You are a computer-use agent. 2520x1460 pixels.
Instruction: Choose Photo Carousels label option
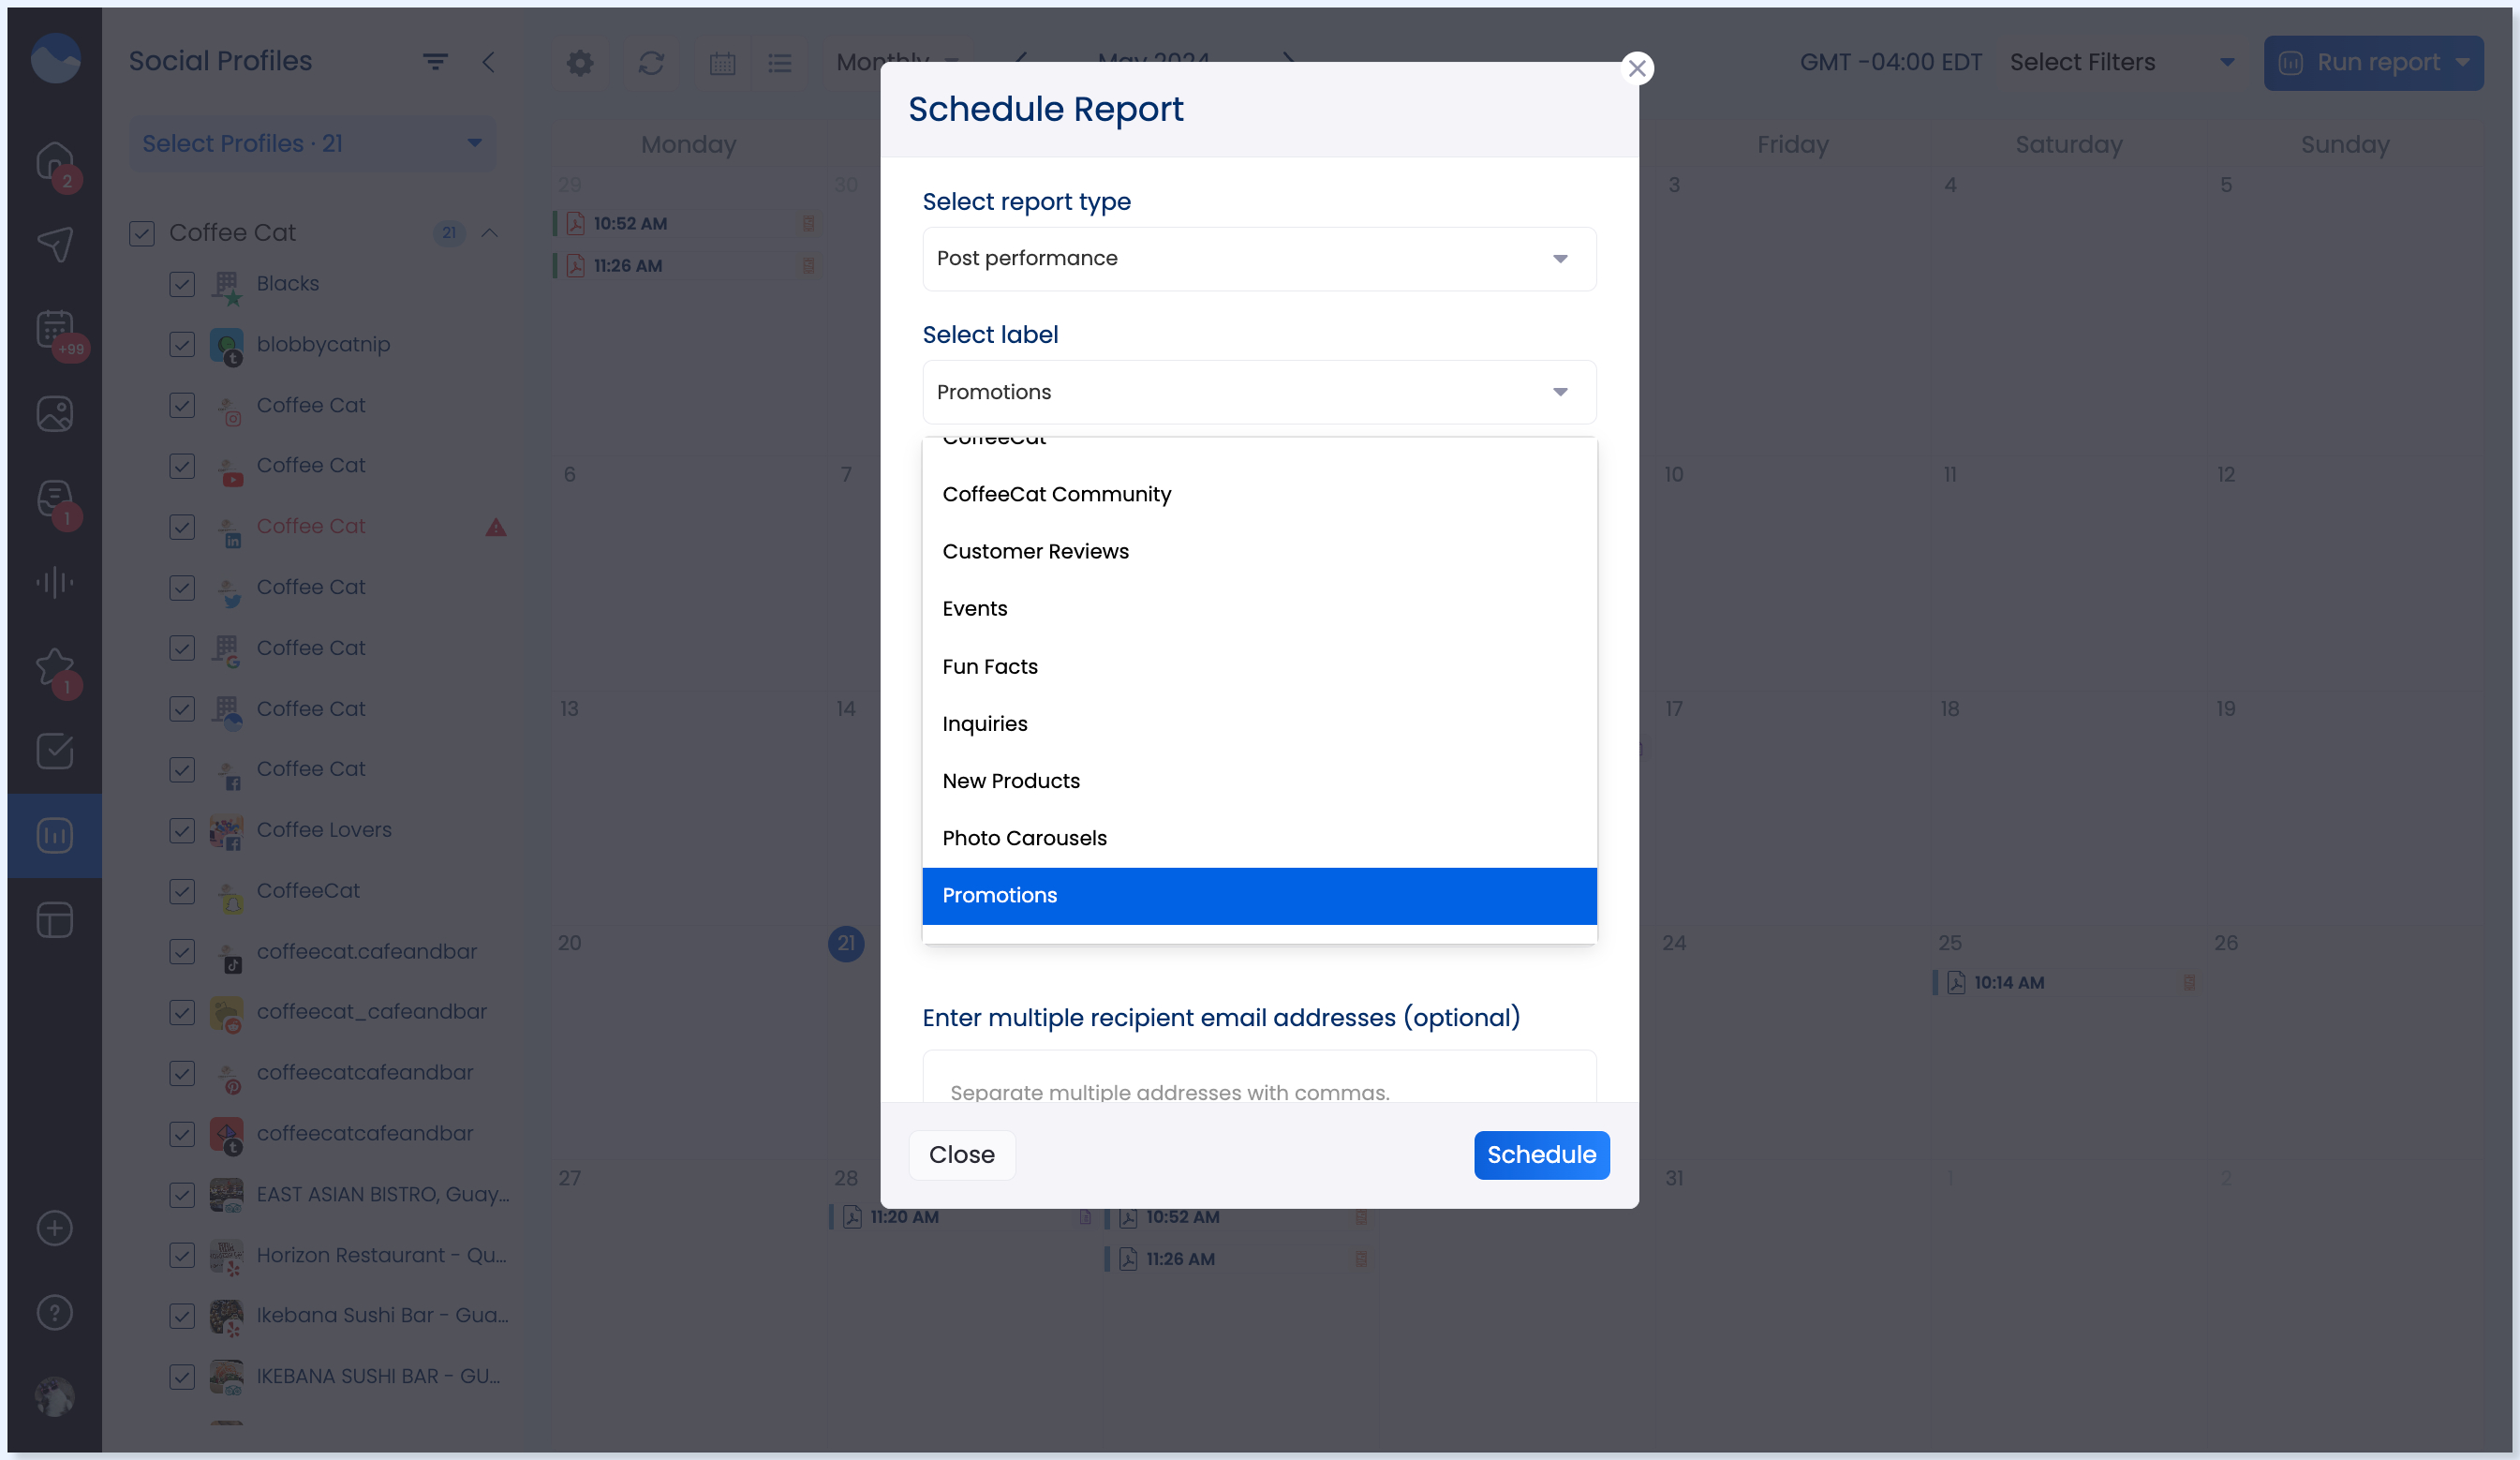[1258, 838]
